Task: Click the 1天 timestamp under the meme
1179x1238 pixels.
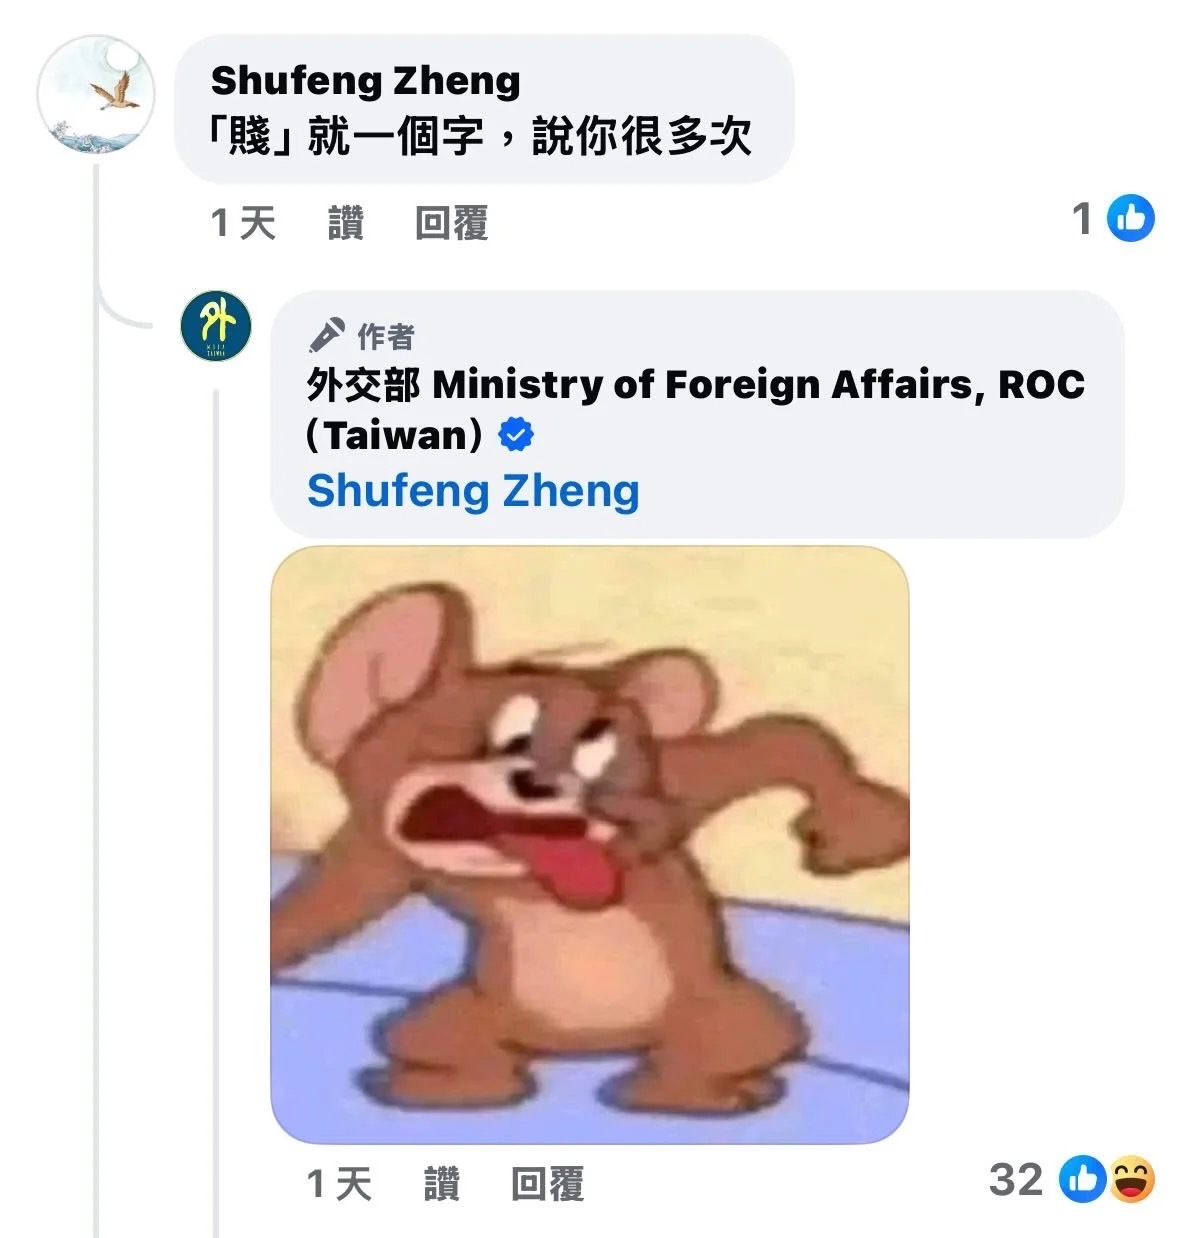Action: (339, 1184)
